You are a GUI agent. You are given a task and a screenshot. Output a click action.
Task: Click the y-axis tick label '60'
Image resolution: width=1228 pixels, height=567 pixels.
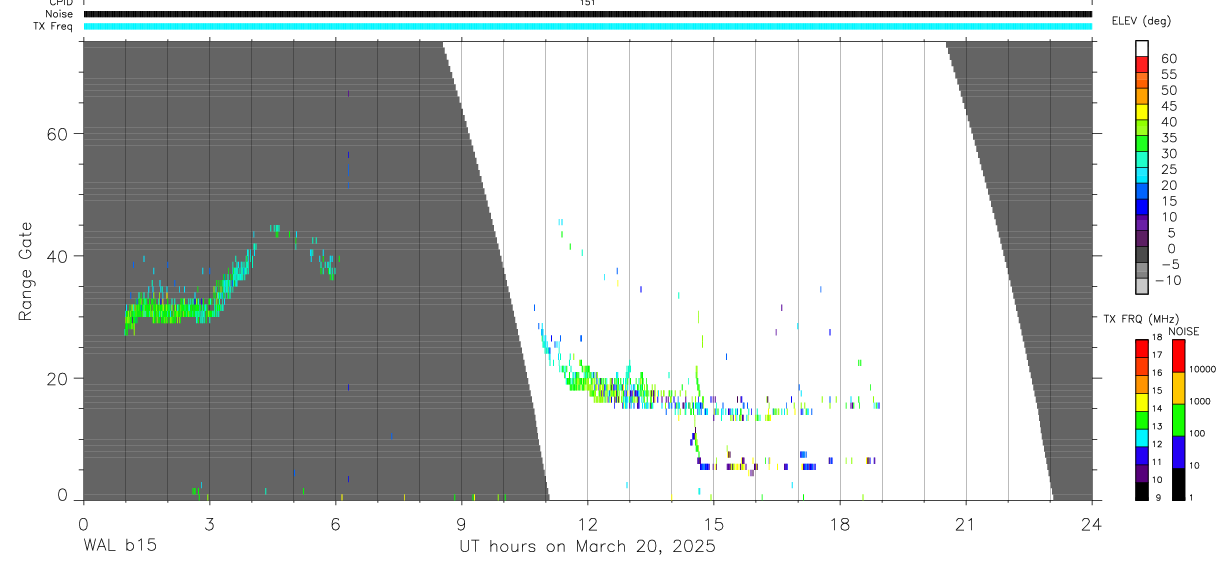click(x=59, y=134)
